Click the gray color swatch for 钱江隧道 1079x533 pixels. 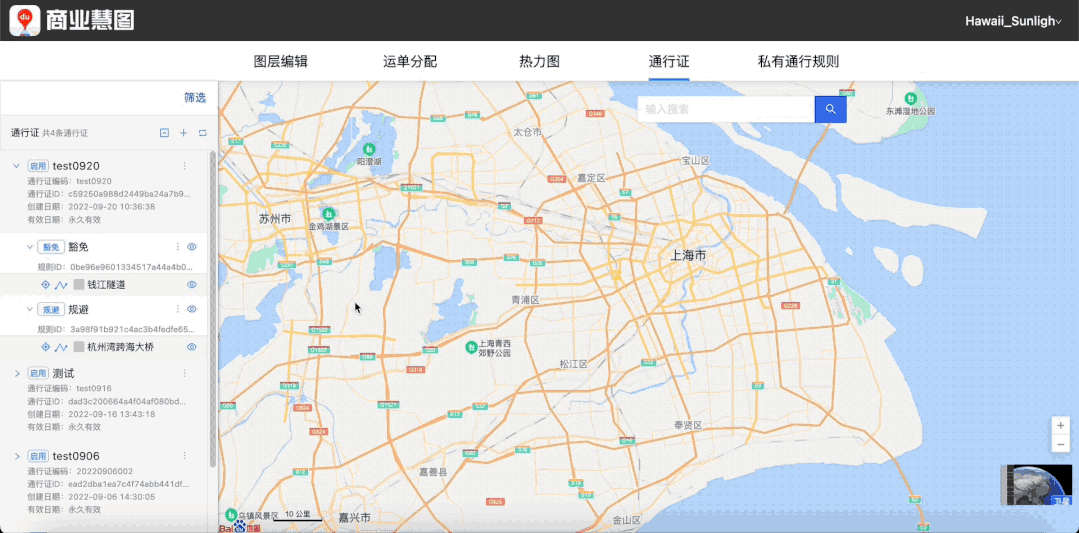[x=79, y=285]
